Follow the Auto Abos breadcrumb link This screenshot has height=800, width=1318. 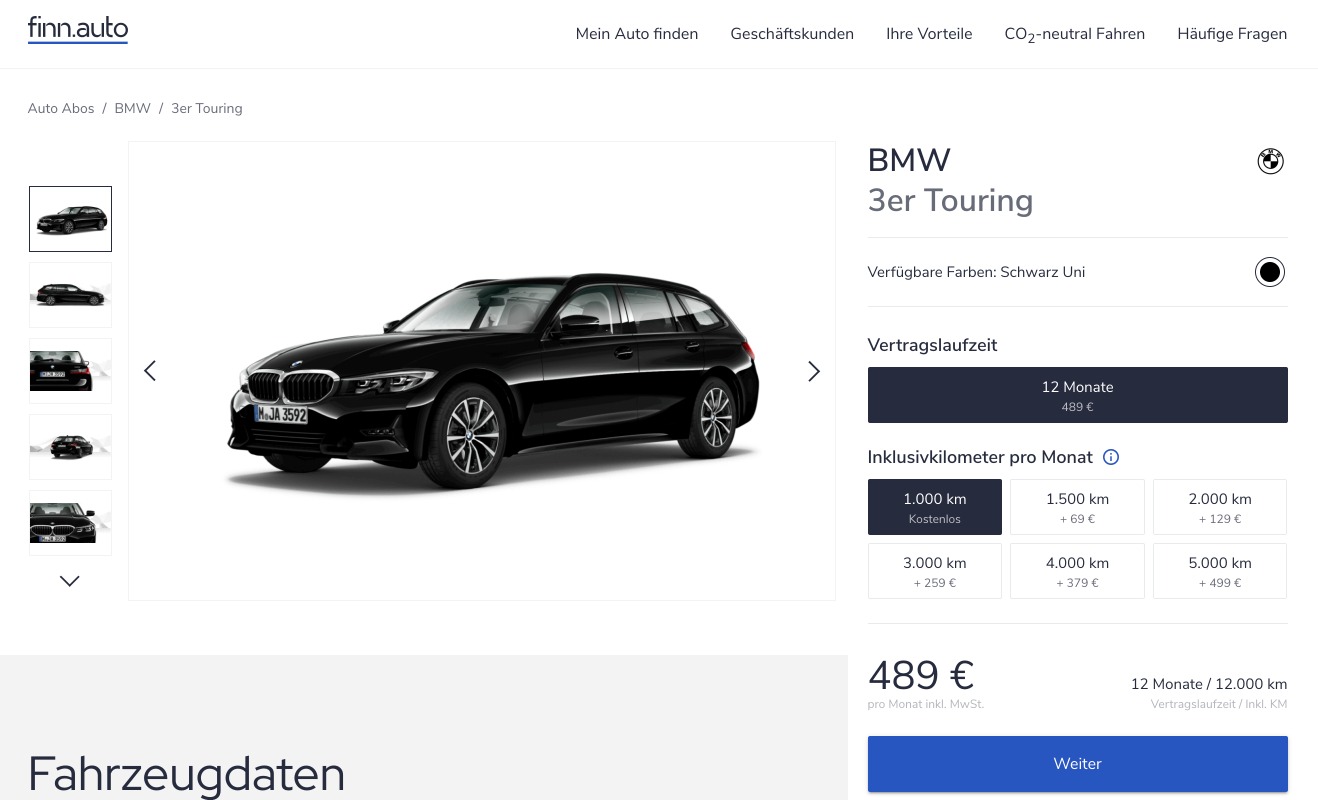[61, 108]
